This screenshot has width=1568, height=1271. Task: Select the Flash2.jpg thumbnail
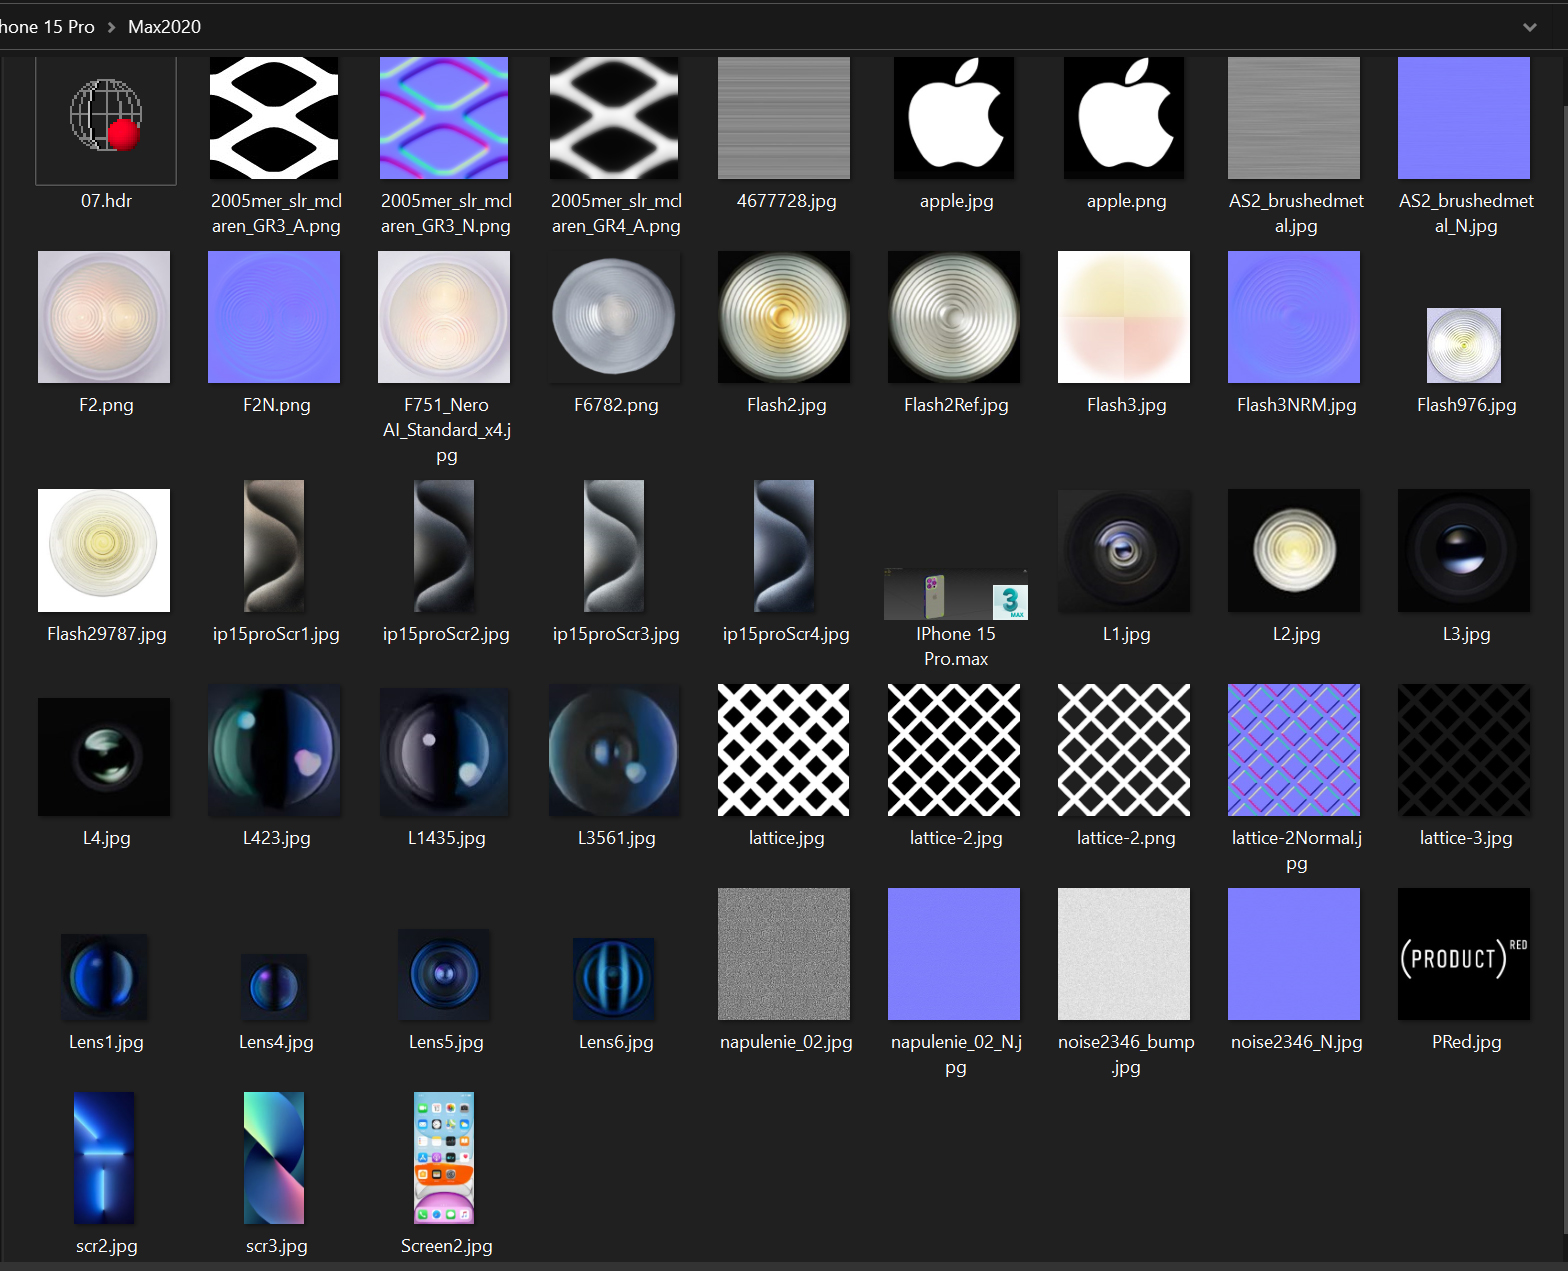[x=784, y=317]
